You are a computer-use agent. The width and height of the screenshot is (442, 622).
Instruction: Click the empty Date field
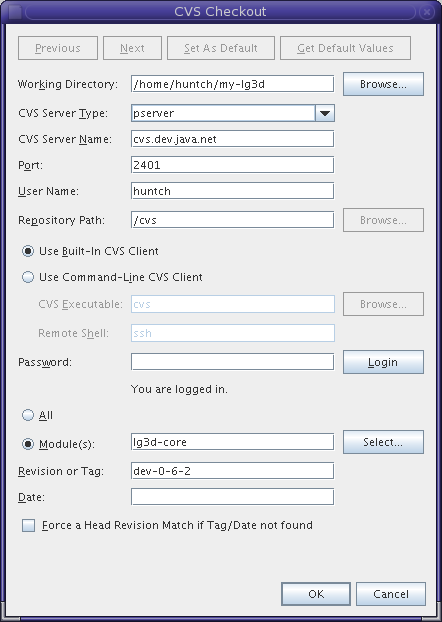point(233,497)
